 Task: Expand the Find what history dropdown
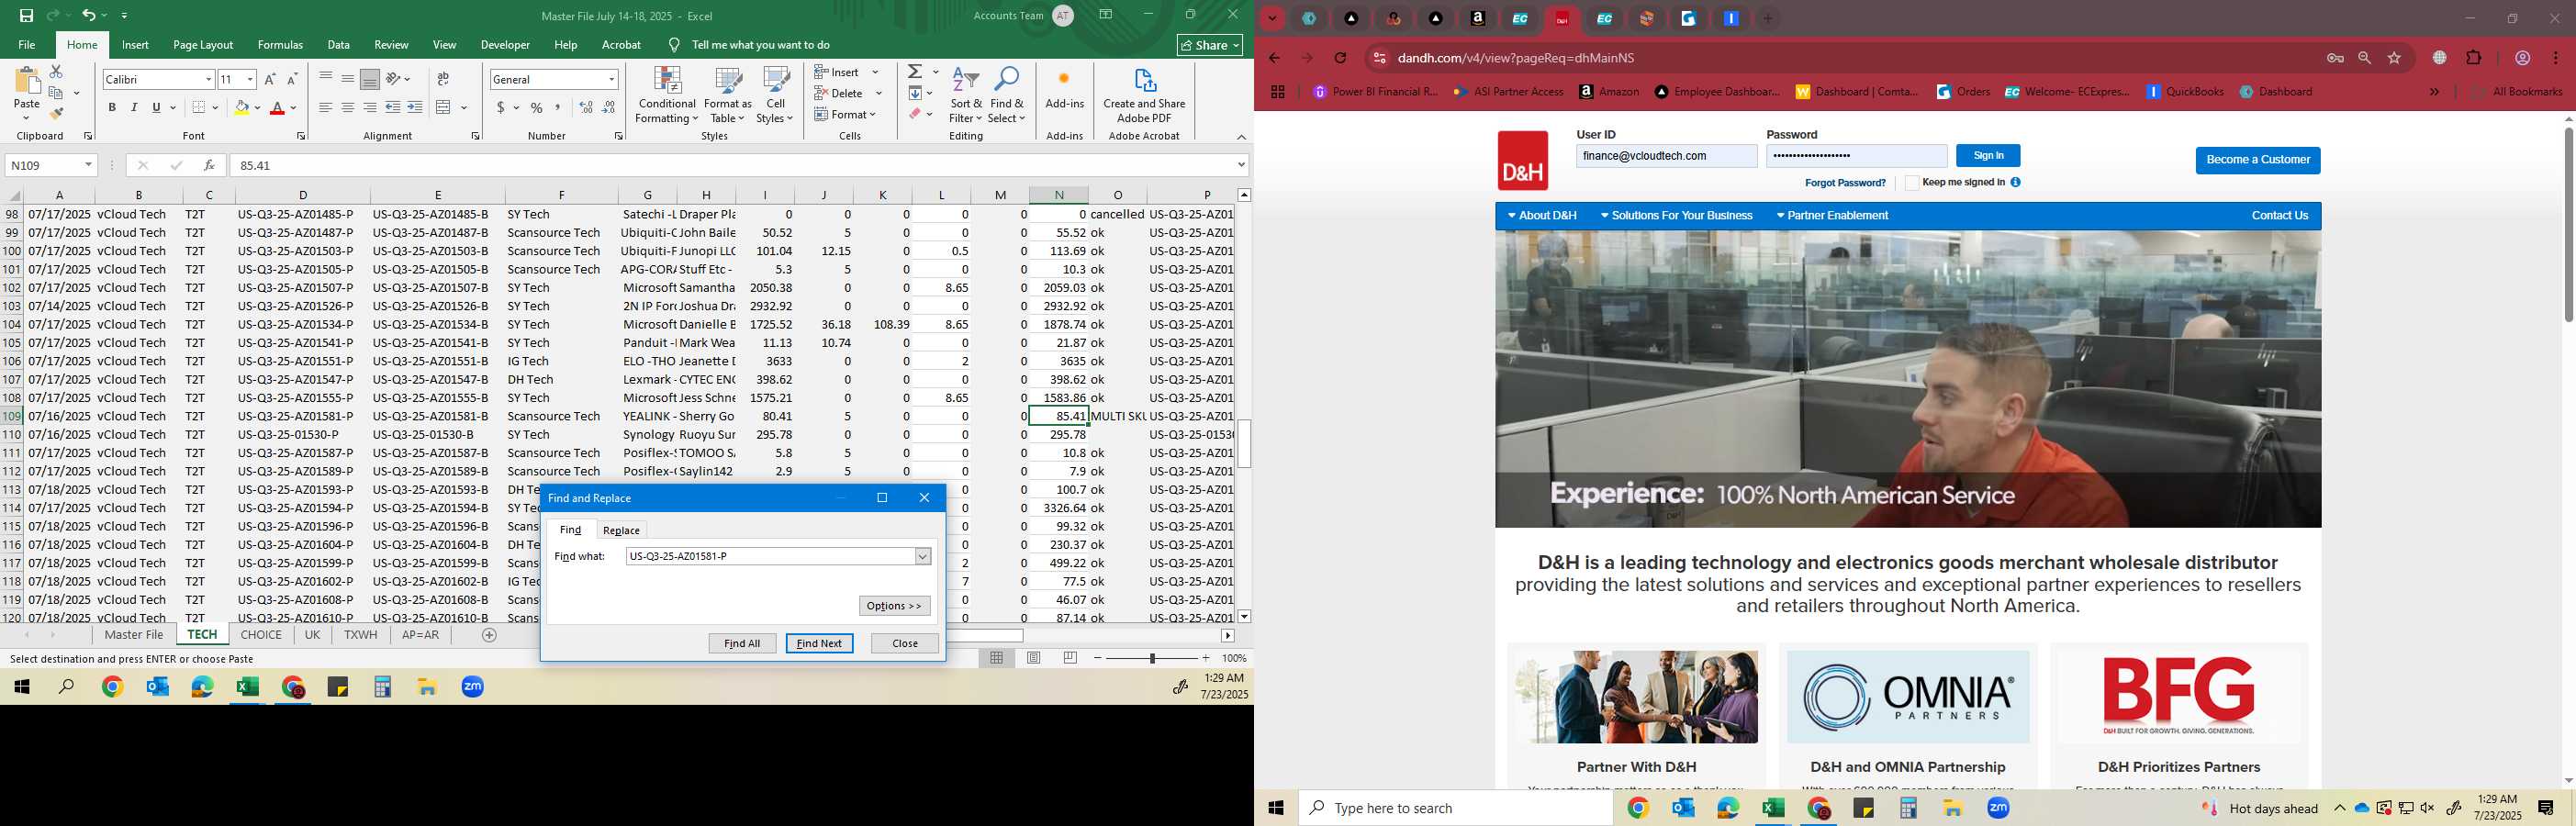coord(923,556)
